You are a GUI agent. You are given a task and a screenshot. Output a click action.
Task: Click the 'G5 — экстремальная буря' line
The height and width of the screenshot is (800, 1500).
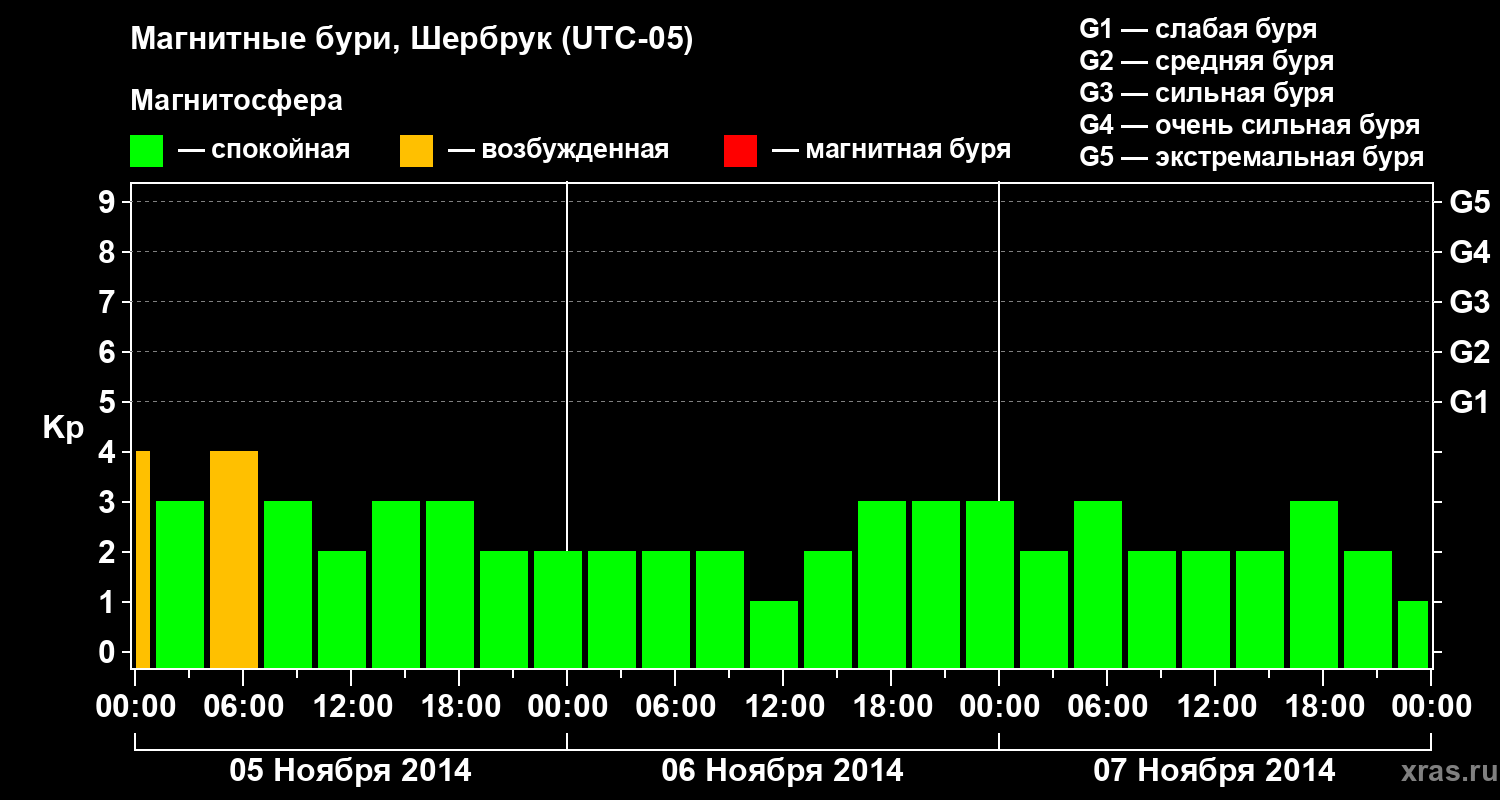tap(1251, 157)
